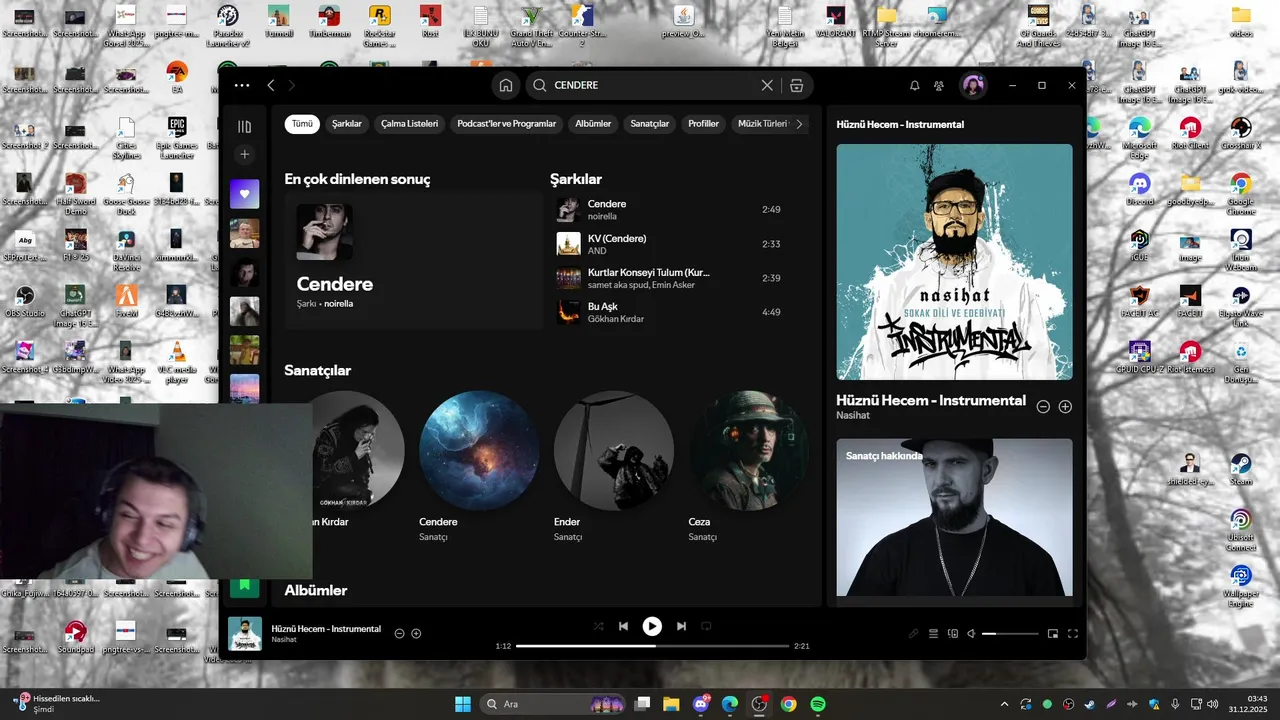Open Cendere artist circle
Screen dimensions: 1280x720
479,450
